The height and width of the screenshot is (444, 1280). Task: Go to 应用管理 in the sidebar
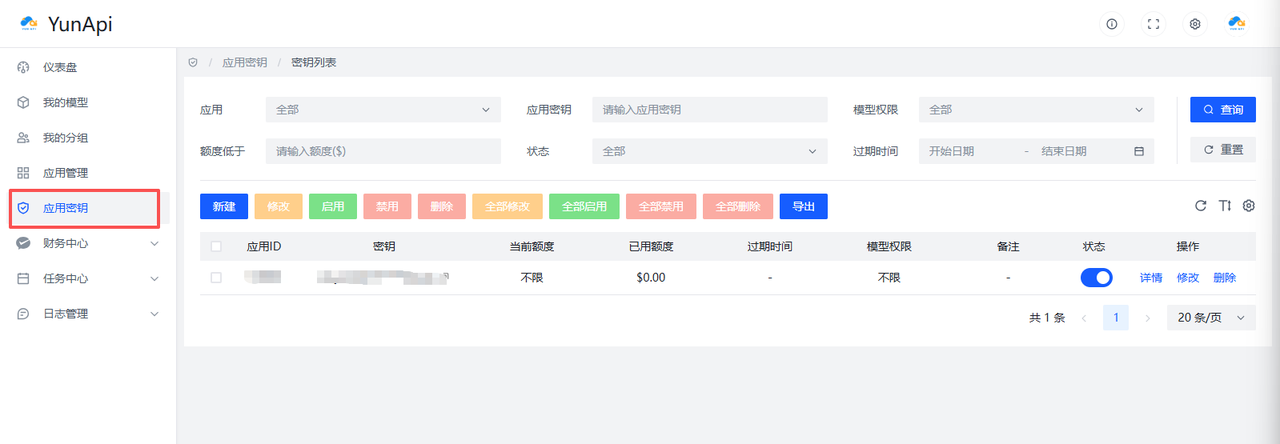(x=66, y=173)
